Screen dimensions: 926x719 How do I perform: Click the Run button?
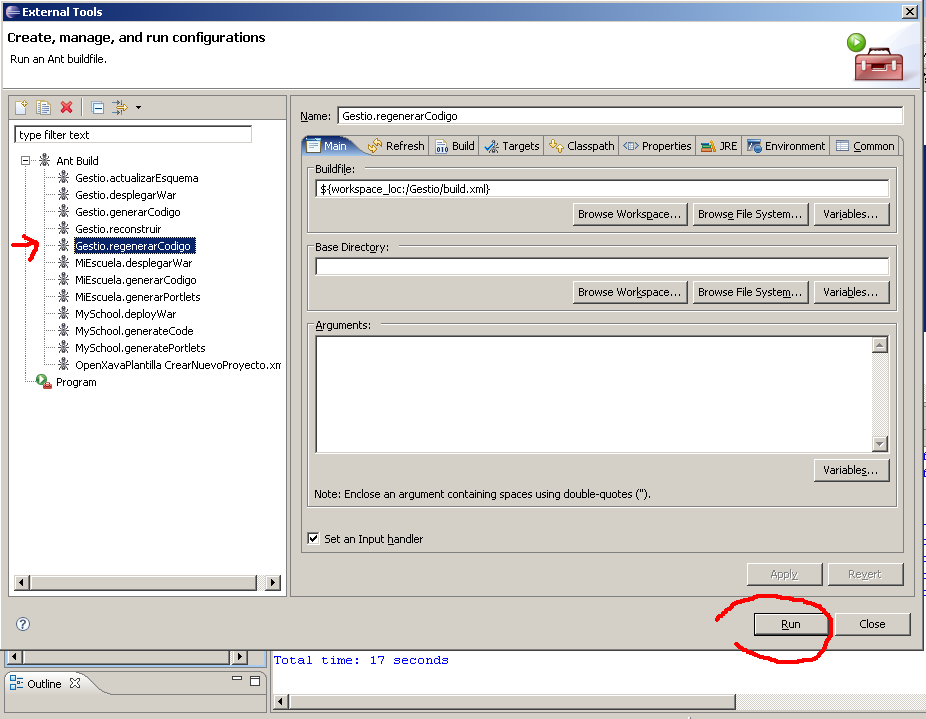tap(791, 624)
